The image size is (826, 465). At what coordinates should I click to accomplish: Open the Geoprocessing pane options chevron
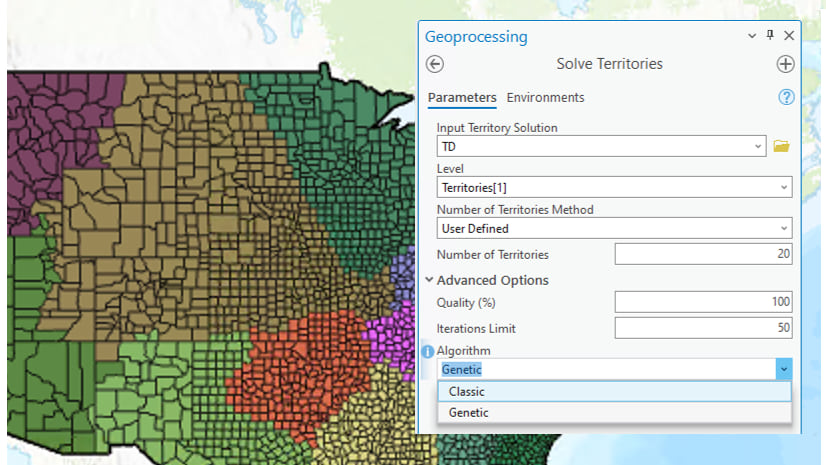coord(752,35)
